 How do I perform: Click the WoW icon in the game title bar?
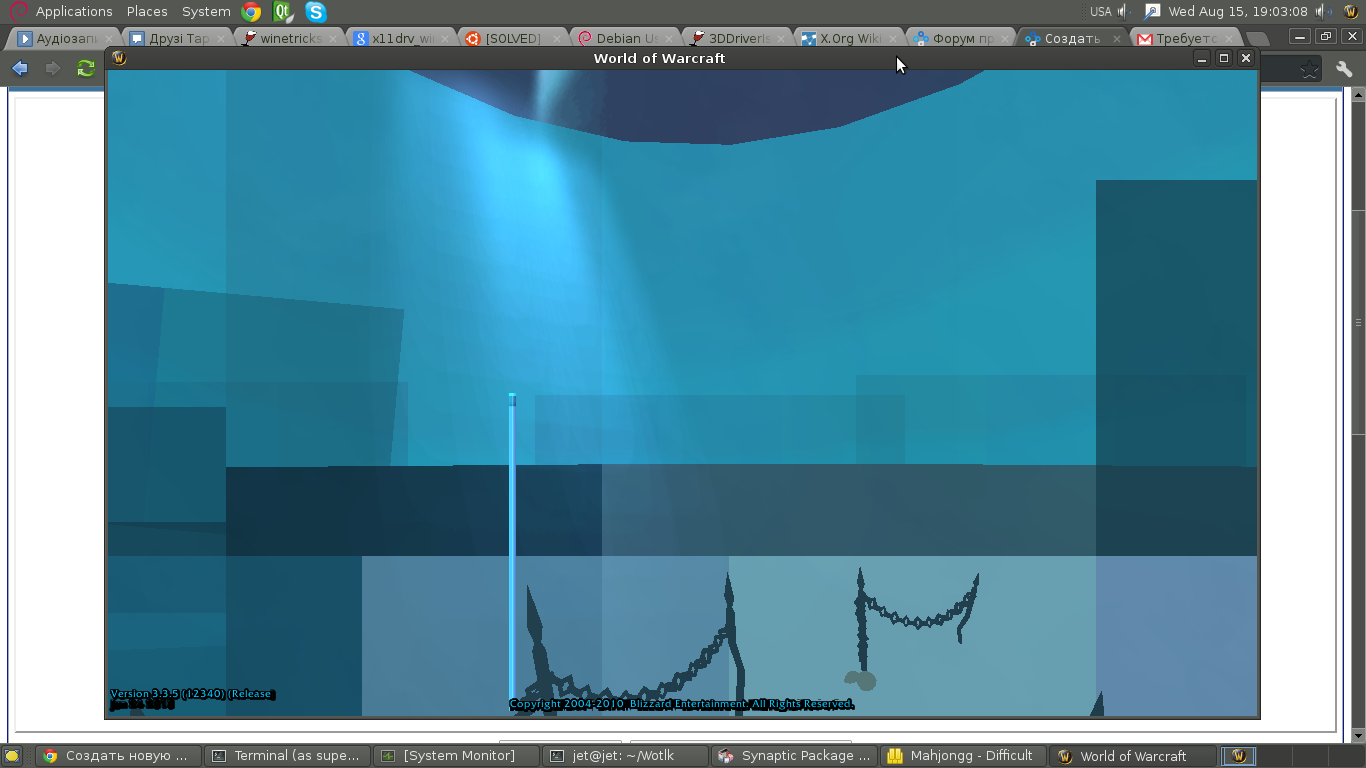point(119,58)
